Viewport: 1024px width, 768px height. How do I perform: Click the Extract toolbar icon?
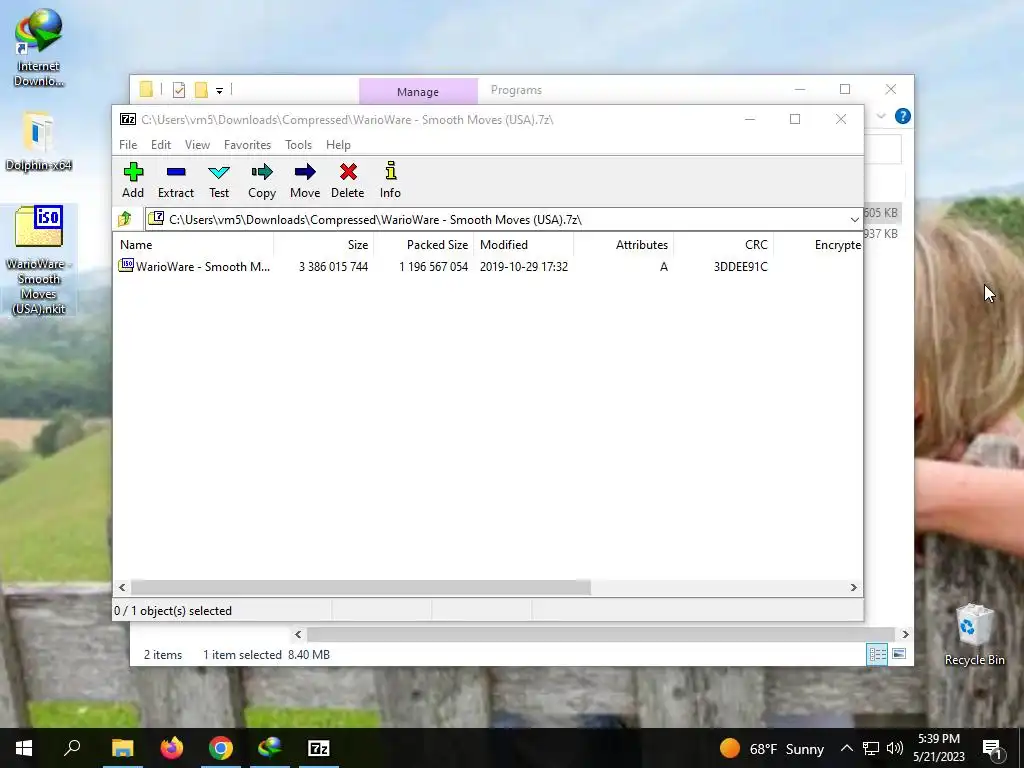pos(176,180)
